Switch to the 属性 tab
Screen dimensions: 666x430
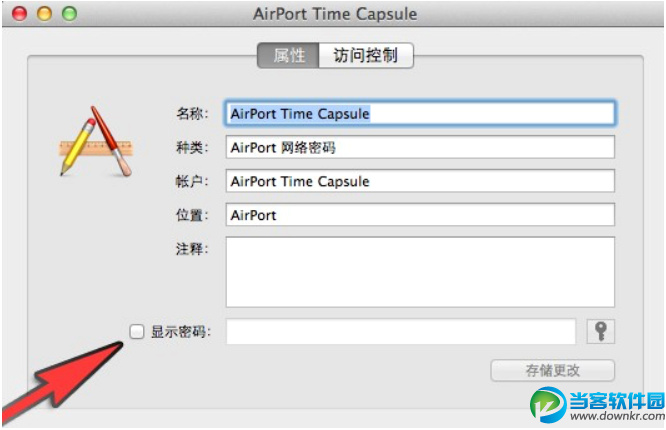pyautogui.click(x=289, y=56)
